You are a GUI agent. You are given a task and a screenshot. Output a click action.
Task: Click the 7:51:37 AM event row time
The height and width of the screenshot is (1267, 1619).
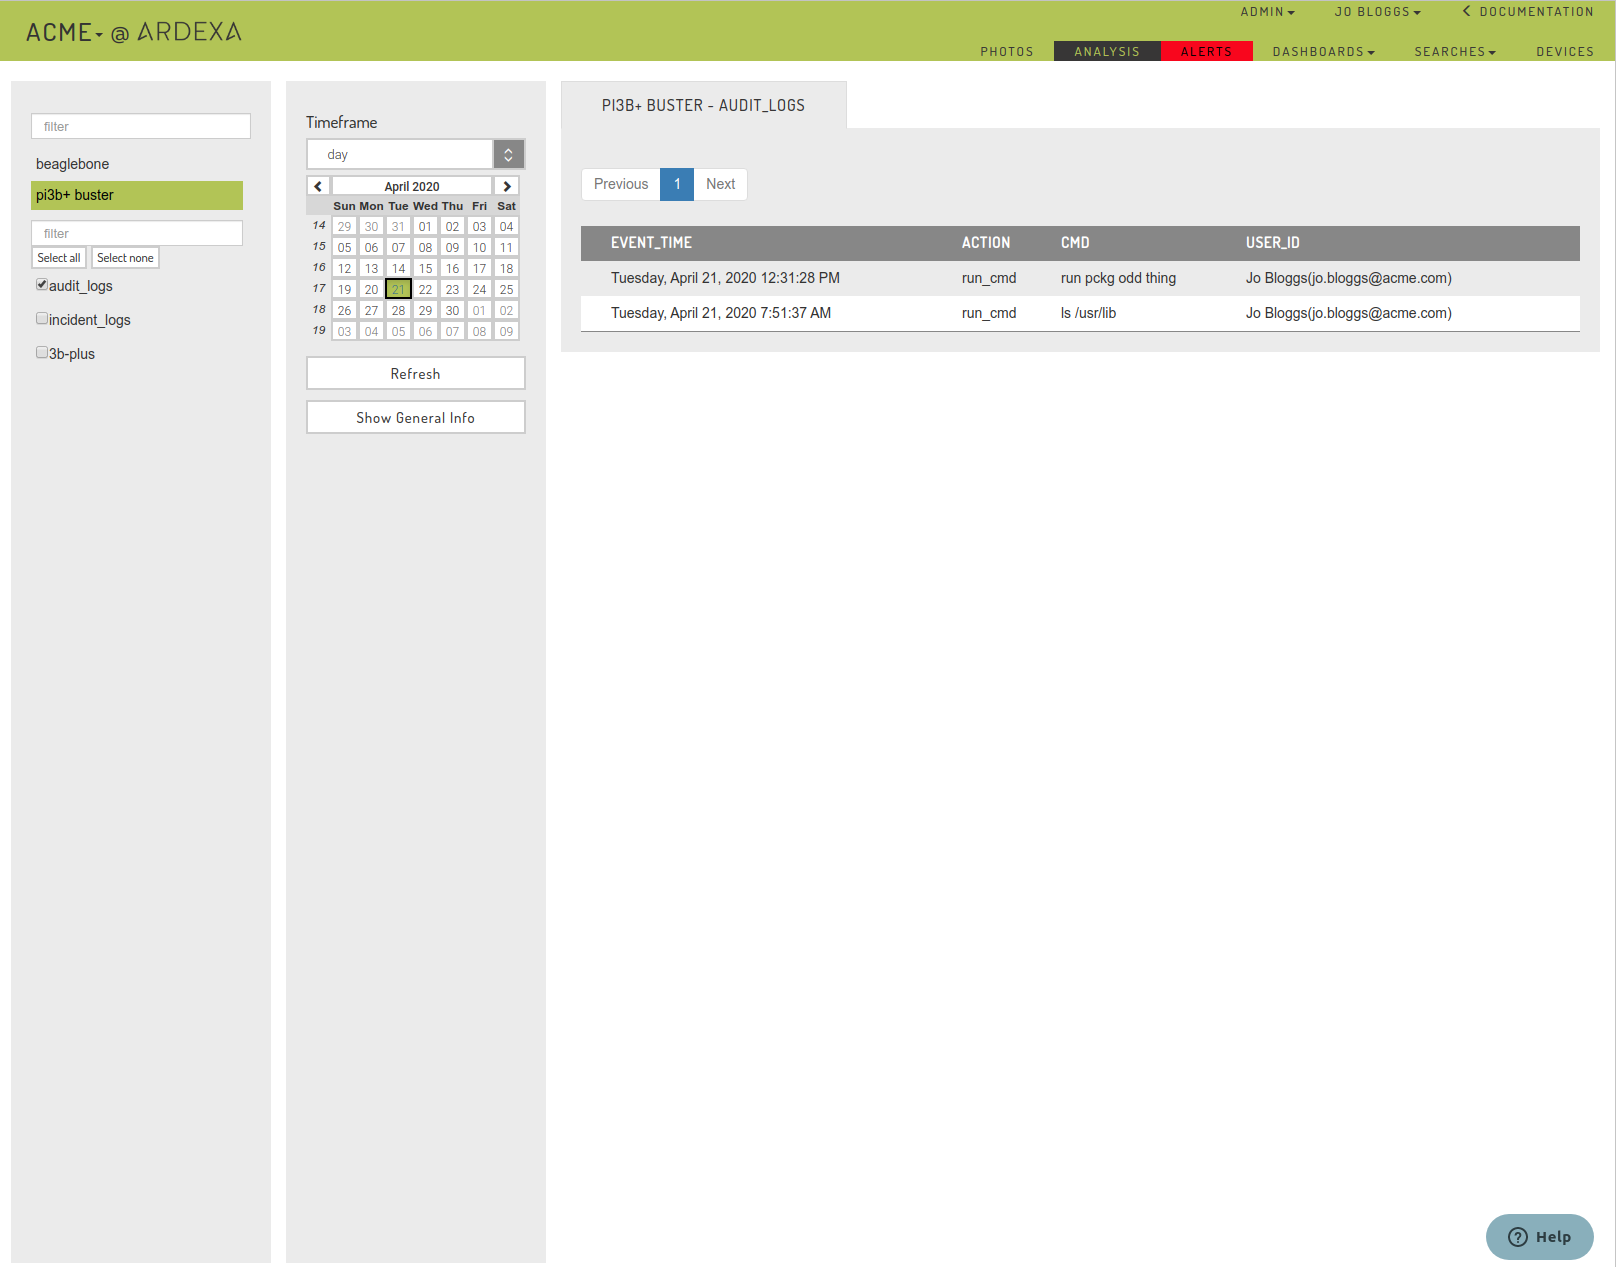(721, 313)
